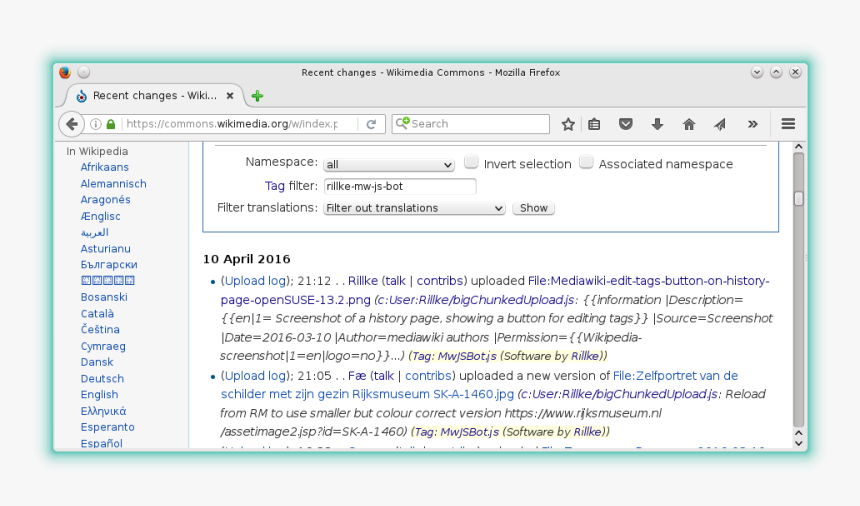Image resolution: width=860 pixels, height=506 pixels.
Task: Open the Tag link in the 21:12 entry
Action: pos(421,356)
